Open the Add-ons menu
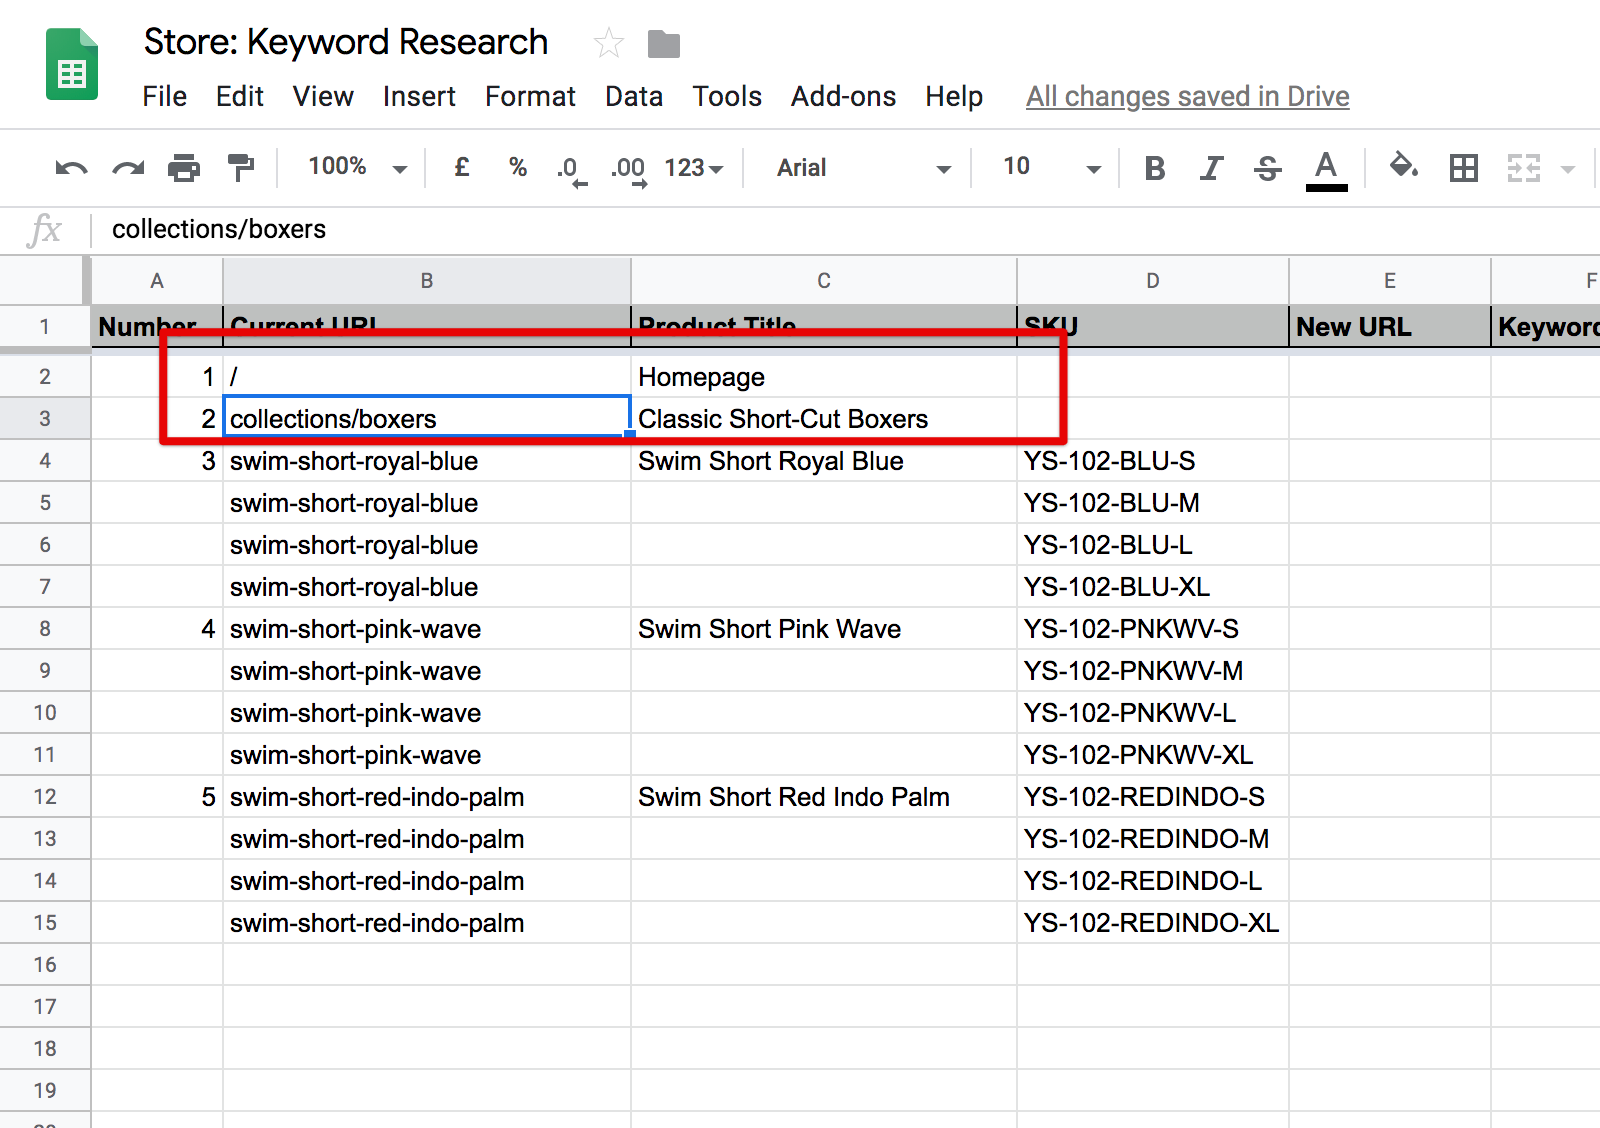The height and width of the screenshot is (1128, 1600). click(843, 96)
